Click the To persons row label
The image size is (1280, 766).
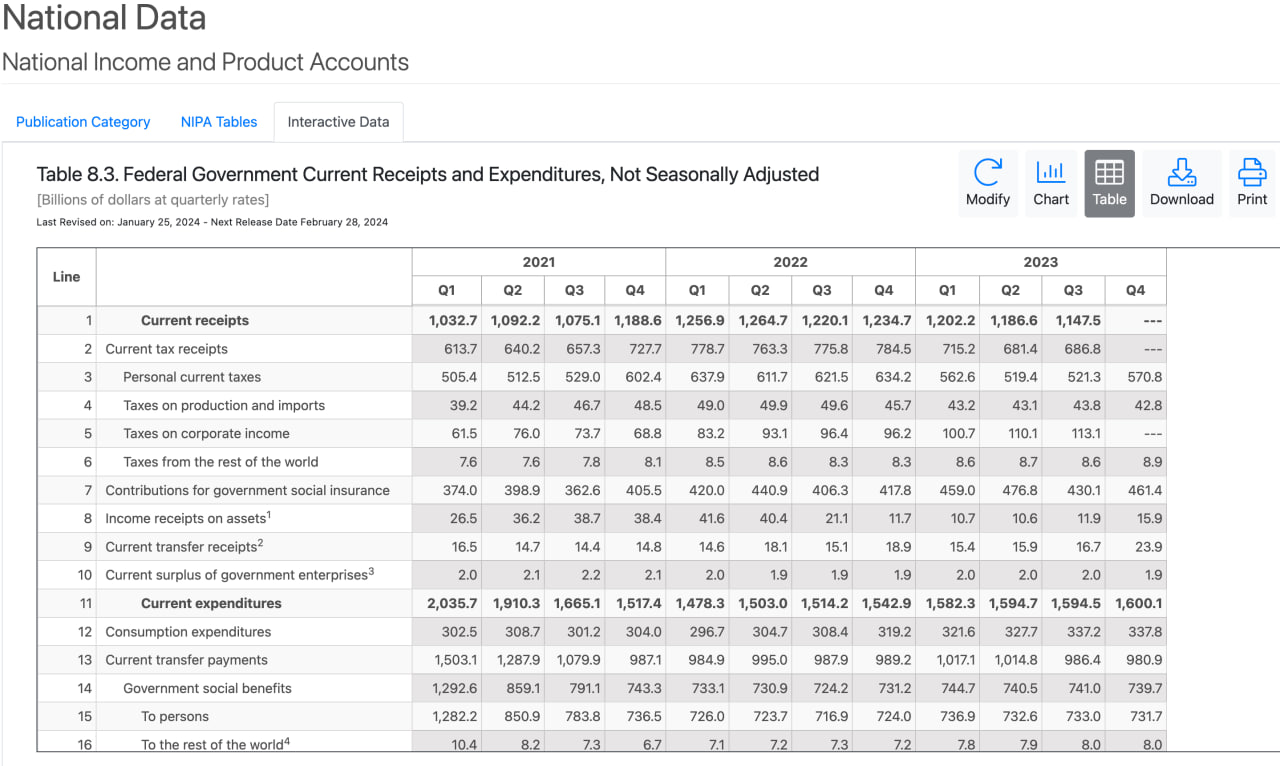175,716
